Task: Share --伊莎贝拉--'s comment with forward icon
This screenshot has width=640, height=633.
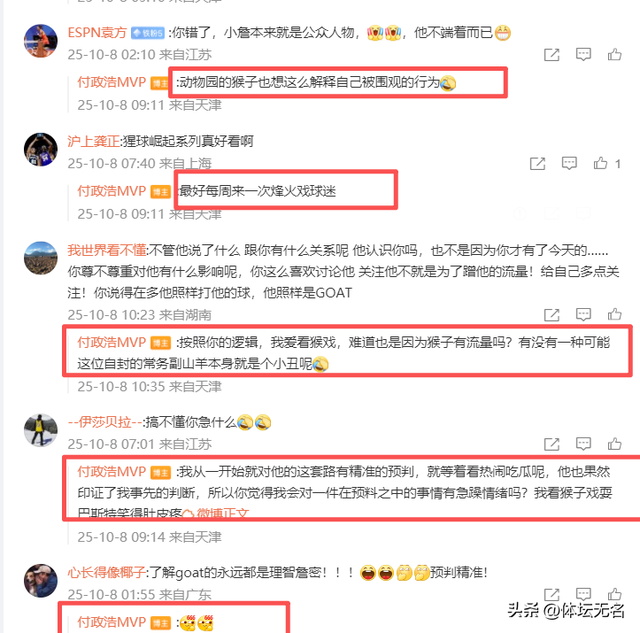Action: (x=551, y=444)
